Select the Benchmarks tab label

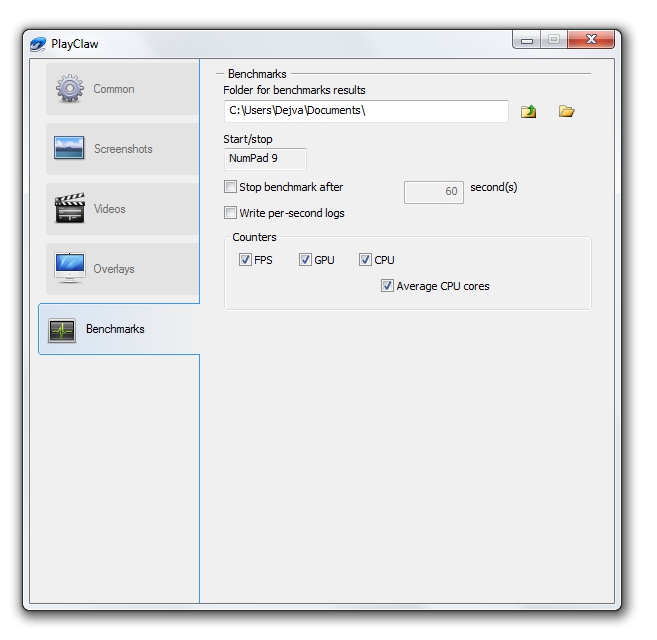coord(115,329)
